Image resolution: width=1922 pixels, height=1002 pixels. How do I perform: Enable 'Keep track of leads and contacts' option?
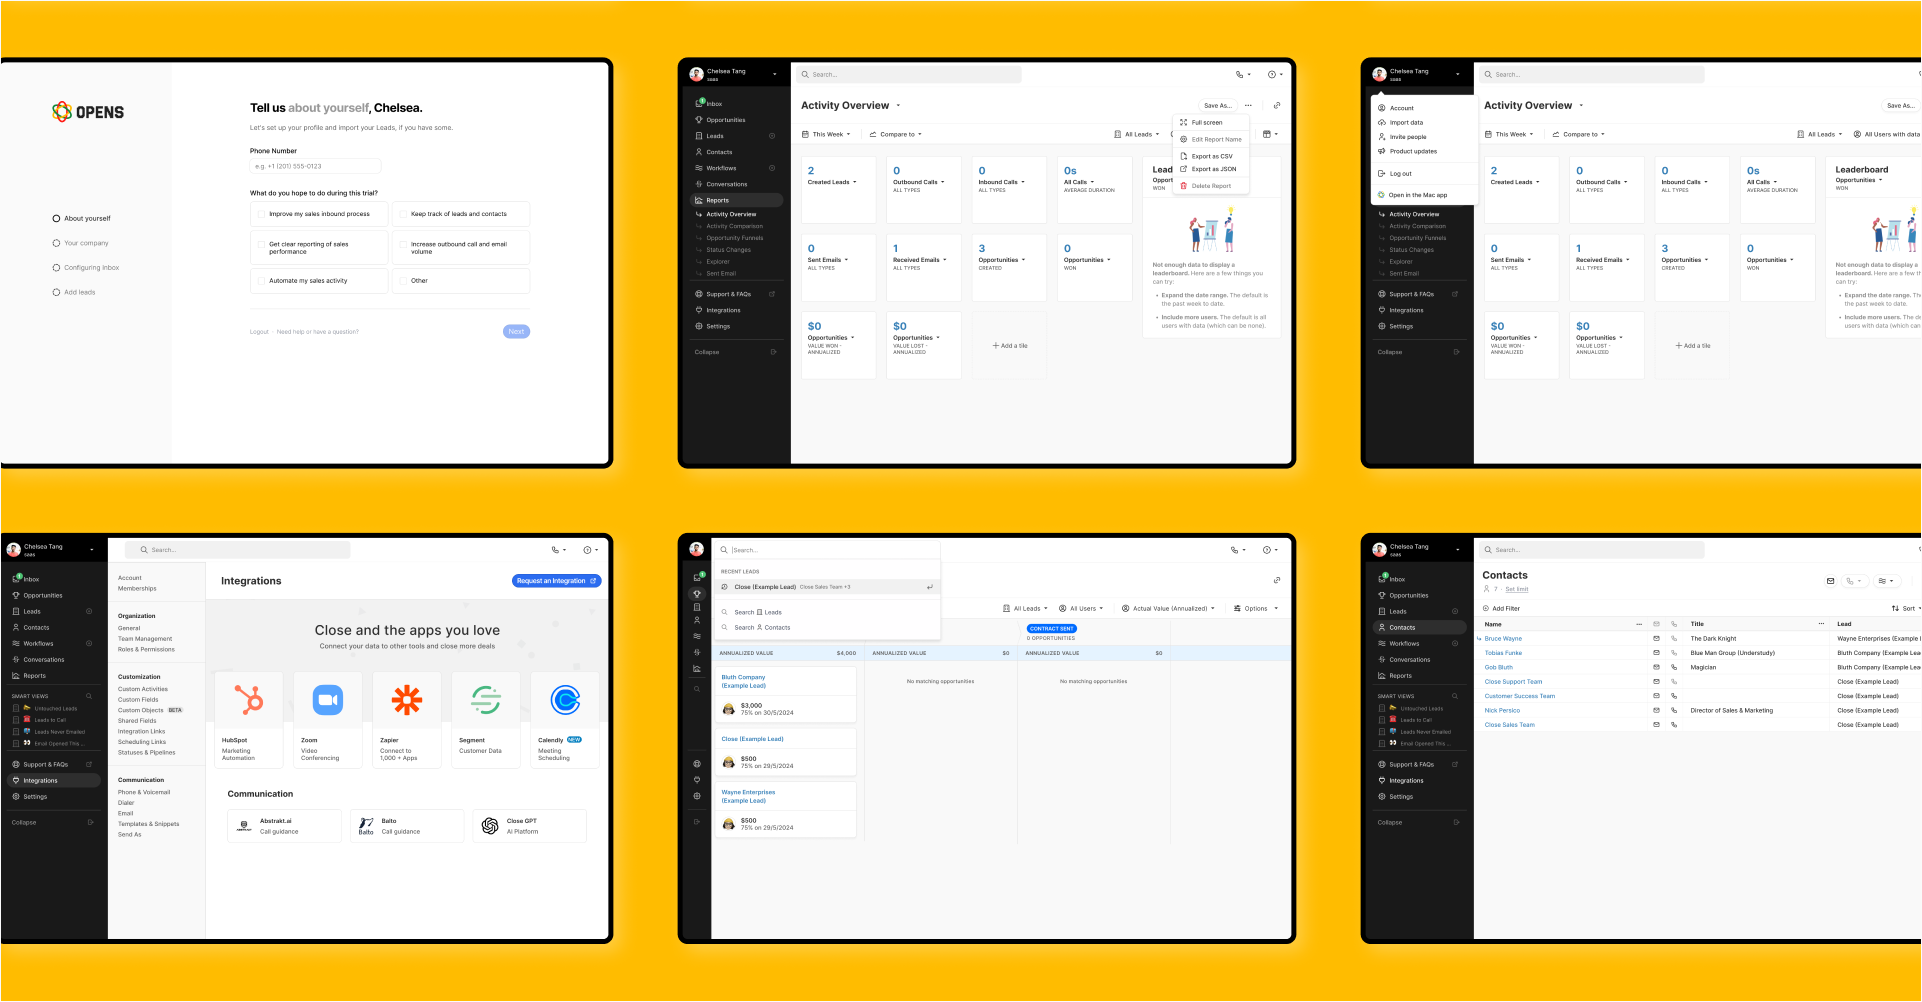coord(403,214)
